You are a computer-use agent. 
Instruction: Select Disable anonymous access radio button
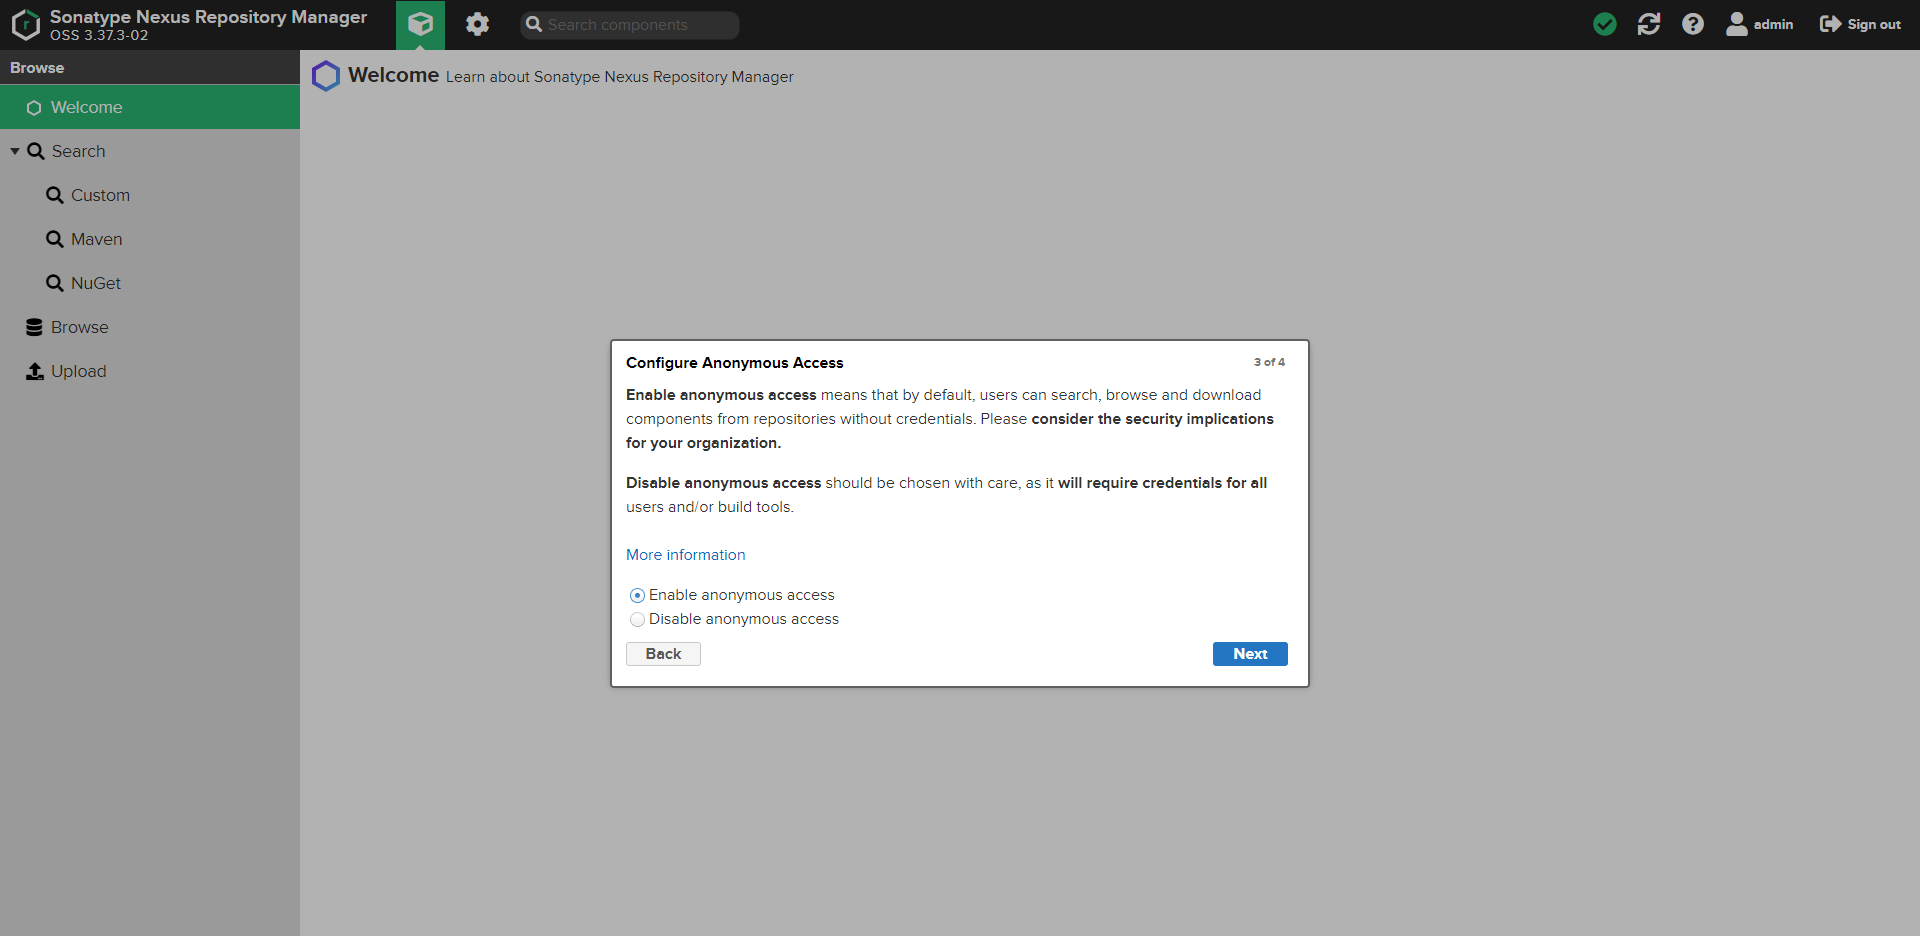tap(637, 620)
